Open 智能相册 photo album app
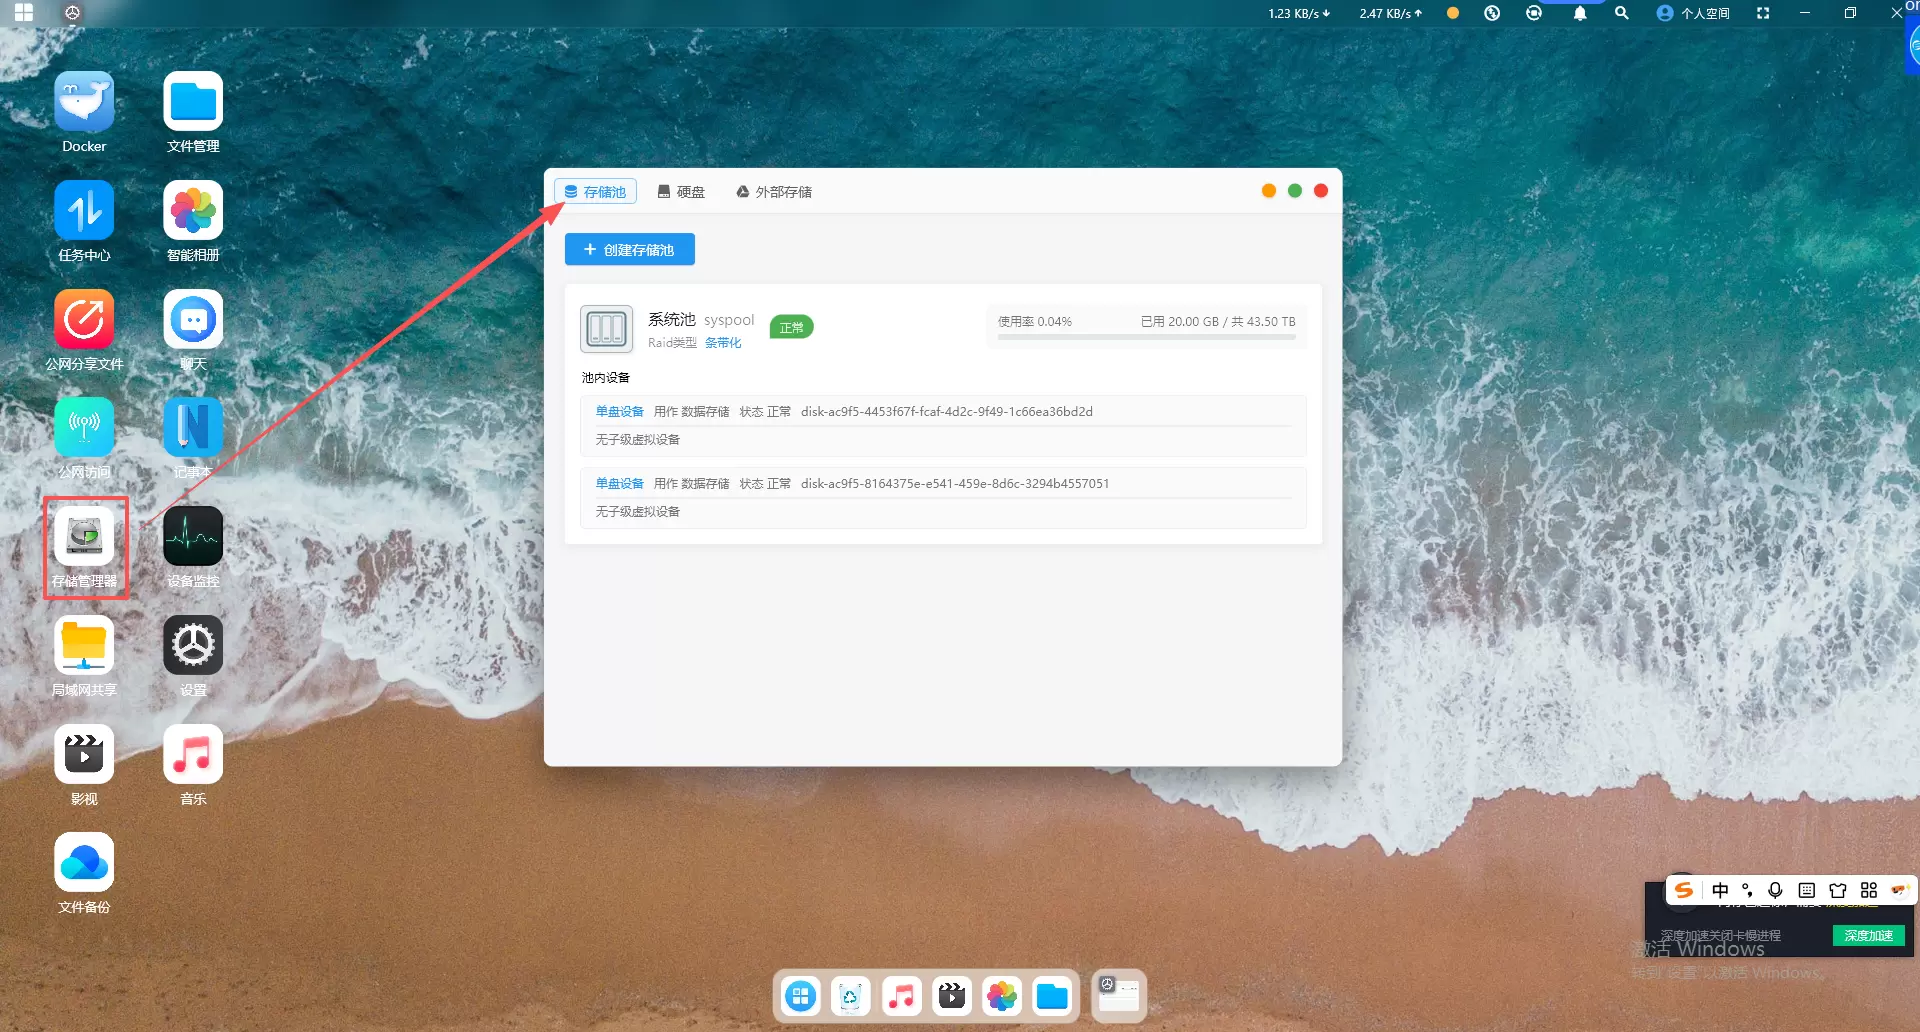Screen dimensions: 1920x1032 click(193, 211)
